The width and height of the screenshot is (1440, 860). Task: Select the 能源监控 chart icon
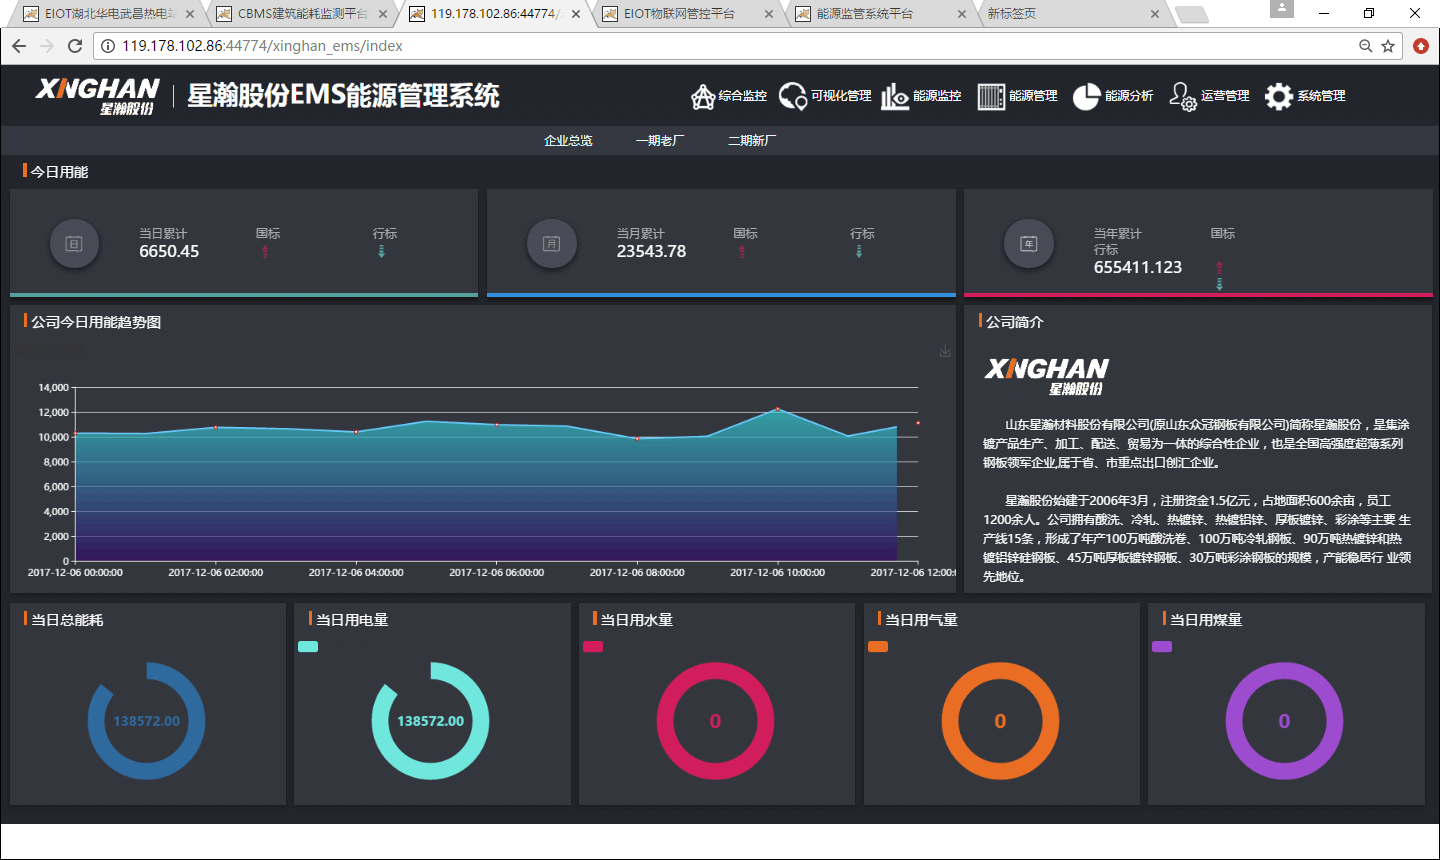(x=895, y=96)
